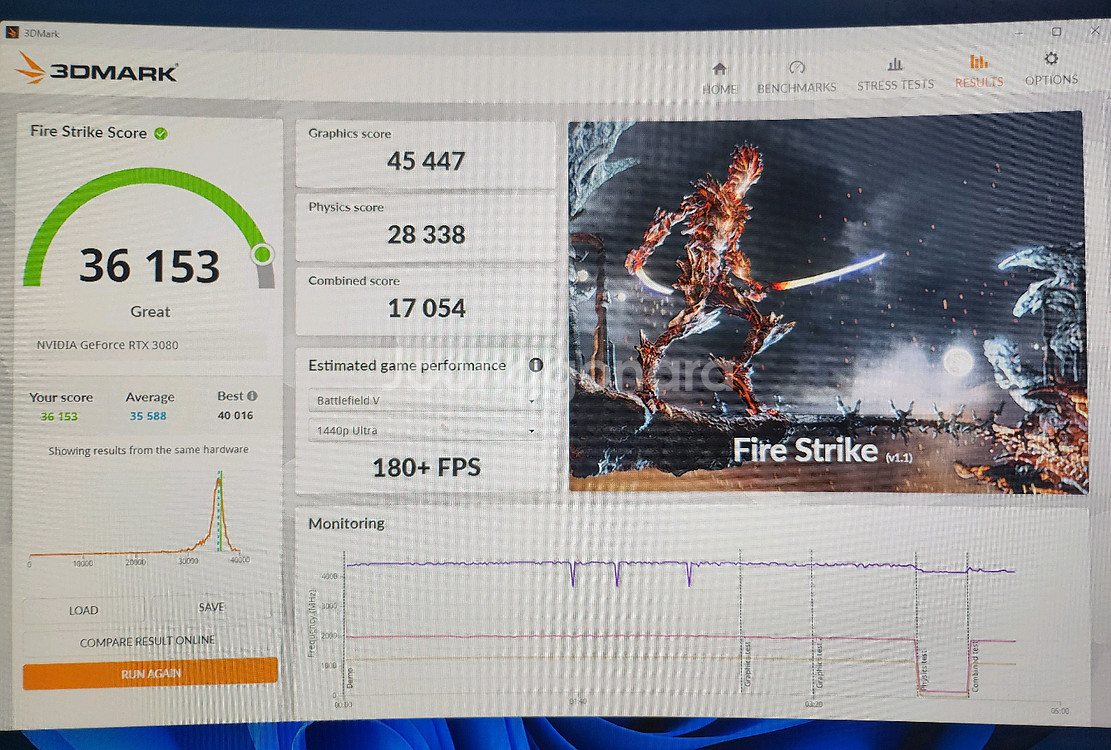This screenshot has height=750, width=1111.
Task: Click the orange RUN AGAIN button
Action: (150, 673)
